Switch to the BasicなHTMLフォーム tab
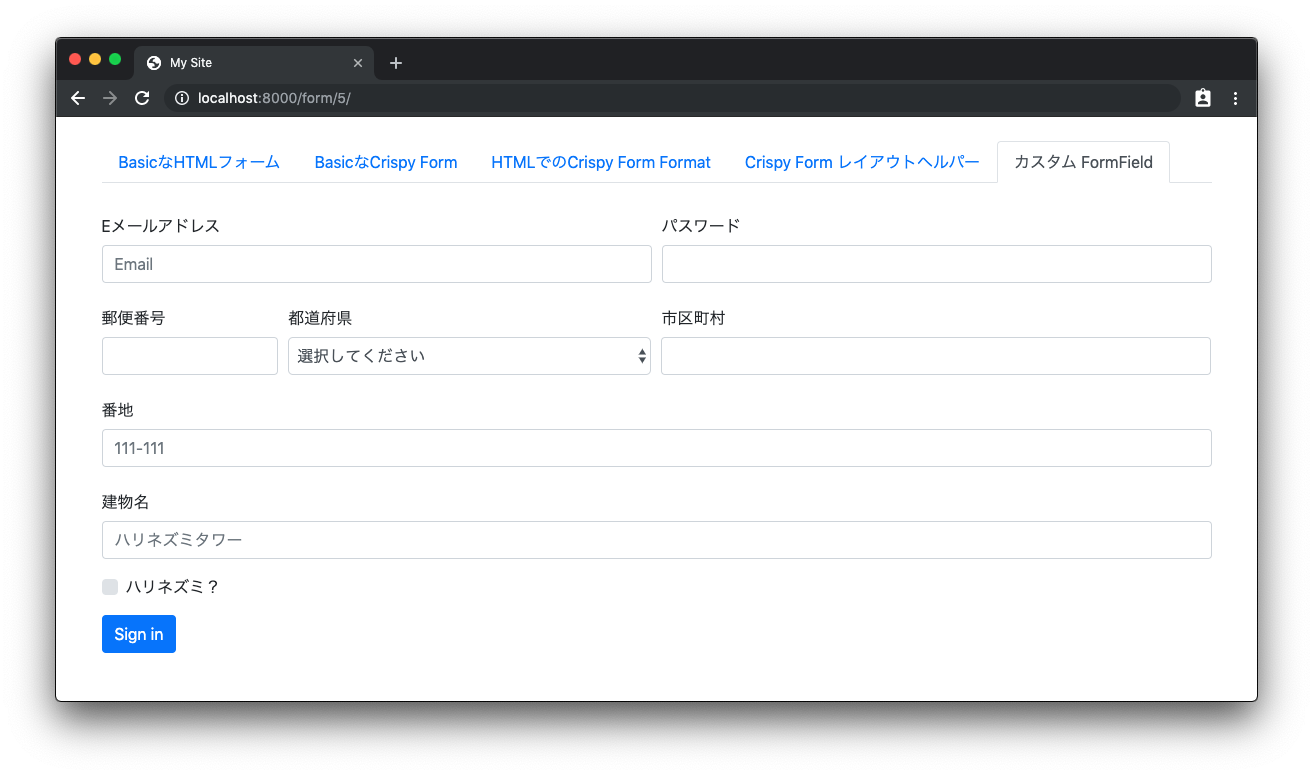The height and width of the screenshot is (775, 1313). [x=197, y=161]
